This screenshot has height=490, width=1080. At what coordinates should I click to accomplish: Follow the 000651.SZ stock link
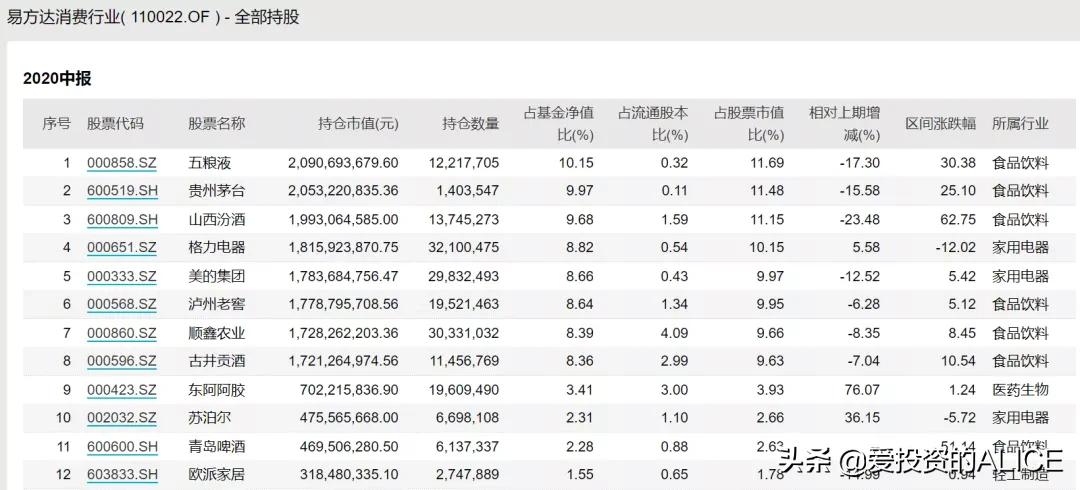tap(122, 247)
